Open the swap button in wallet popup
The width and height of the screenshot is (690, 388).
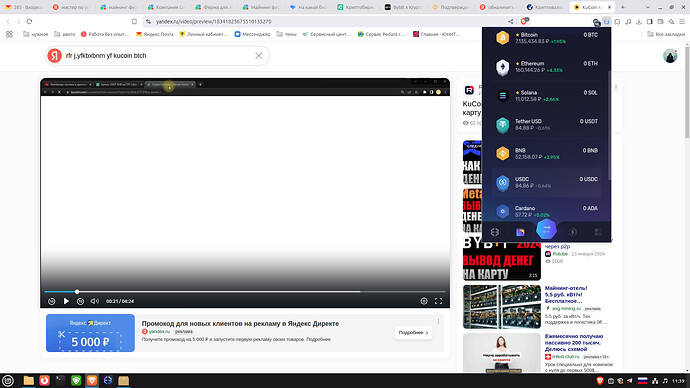click(x=546, y=229)
